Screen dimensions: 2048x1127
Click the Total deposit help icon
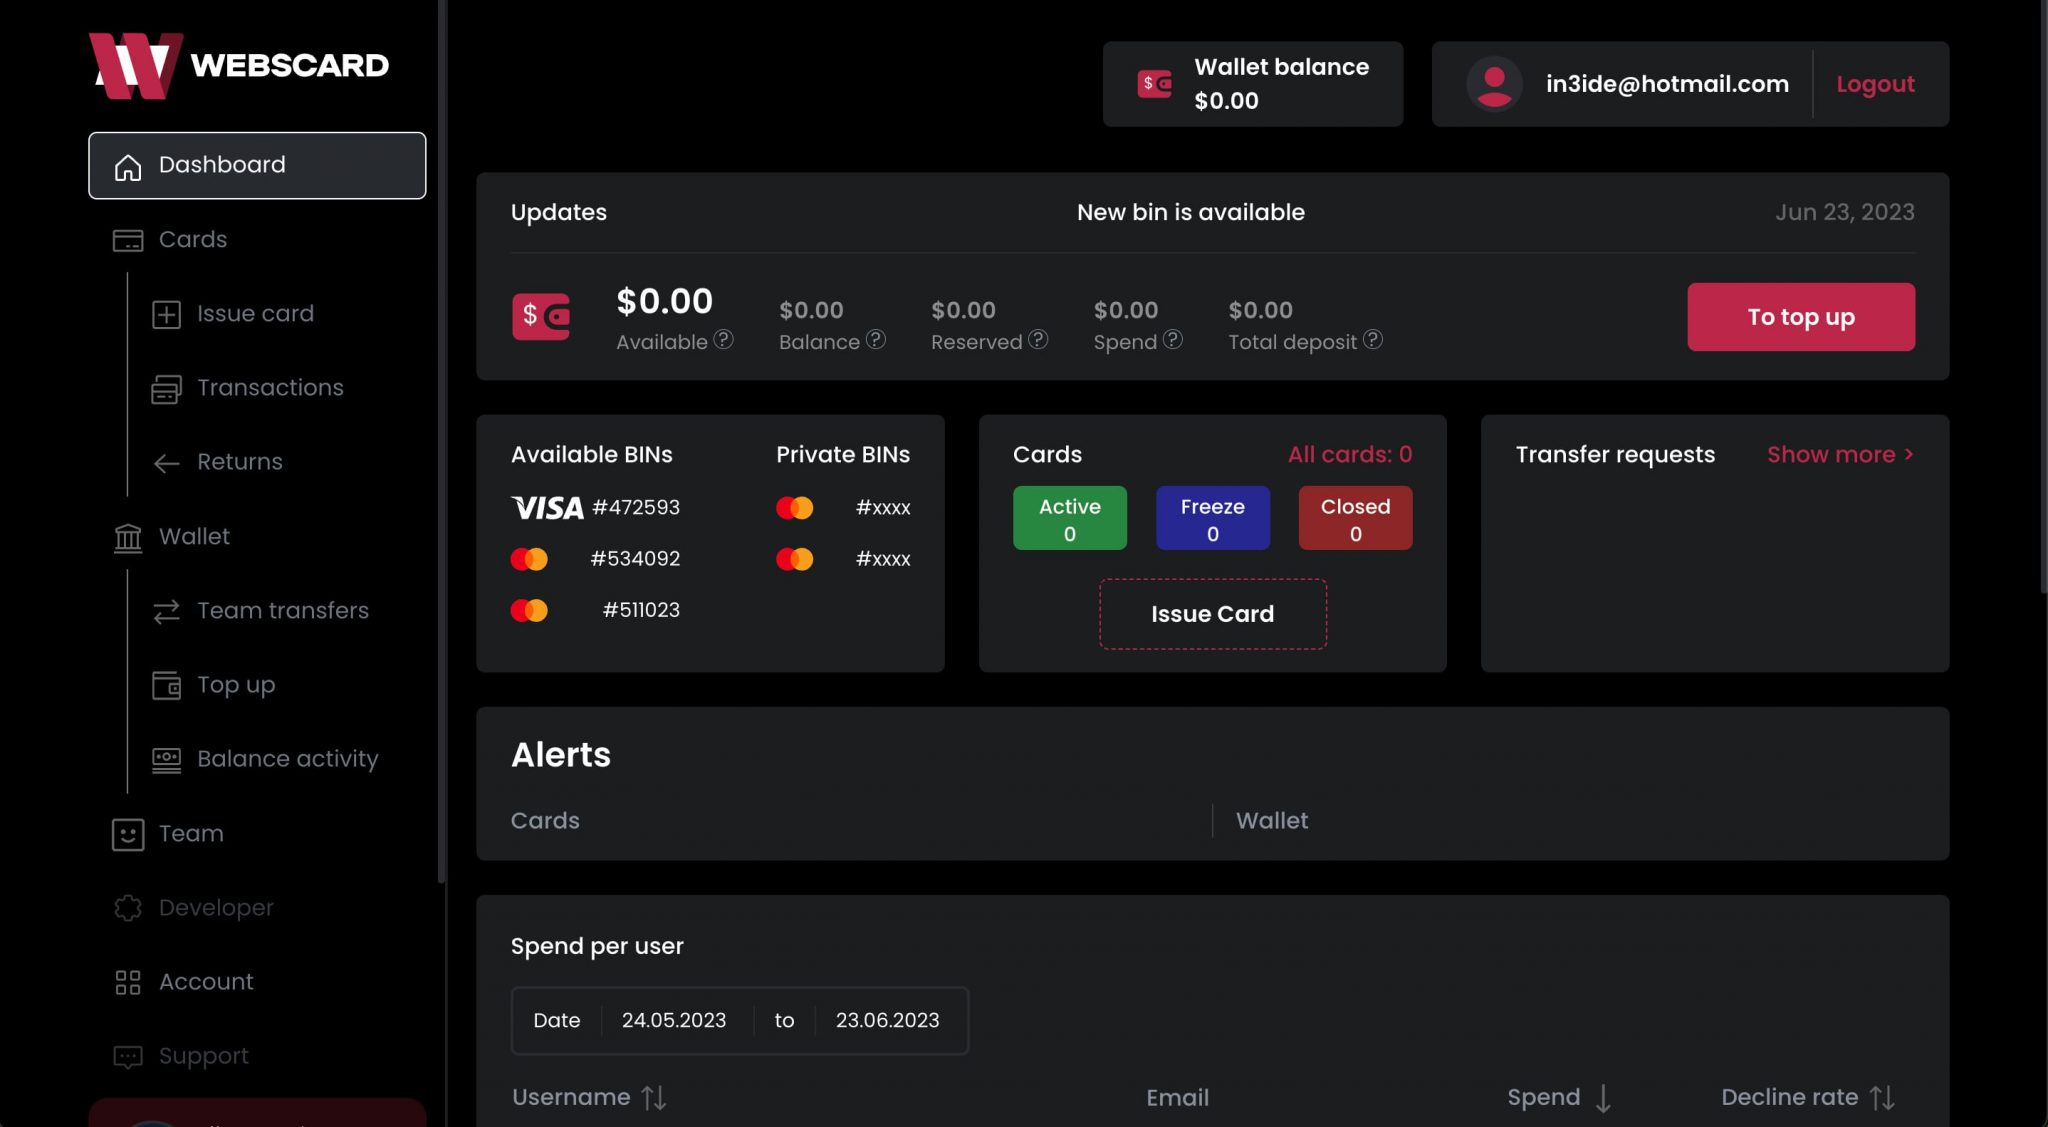pyautogui.click(x=1373, y=340)
